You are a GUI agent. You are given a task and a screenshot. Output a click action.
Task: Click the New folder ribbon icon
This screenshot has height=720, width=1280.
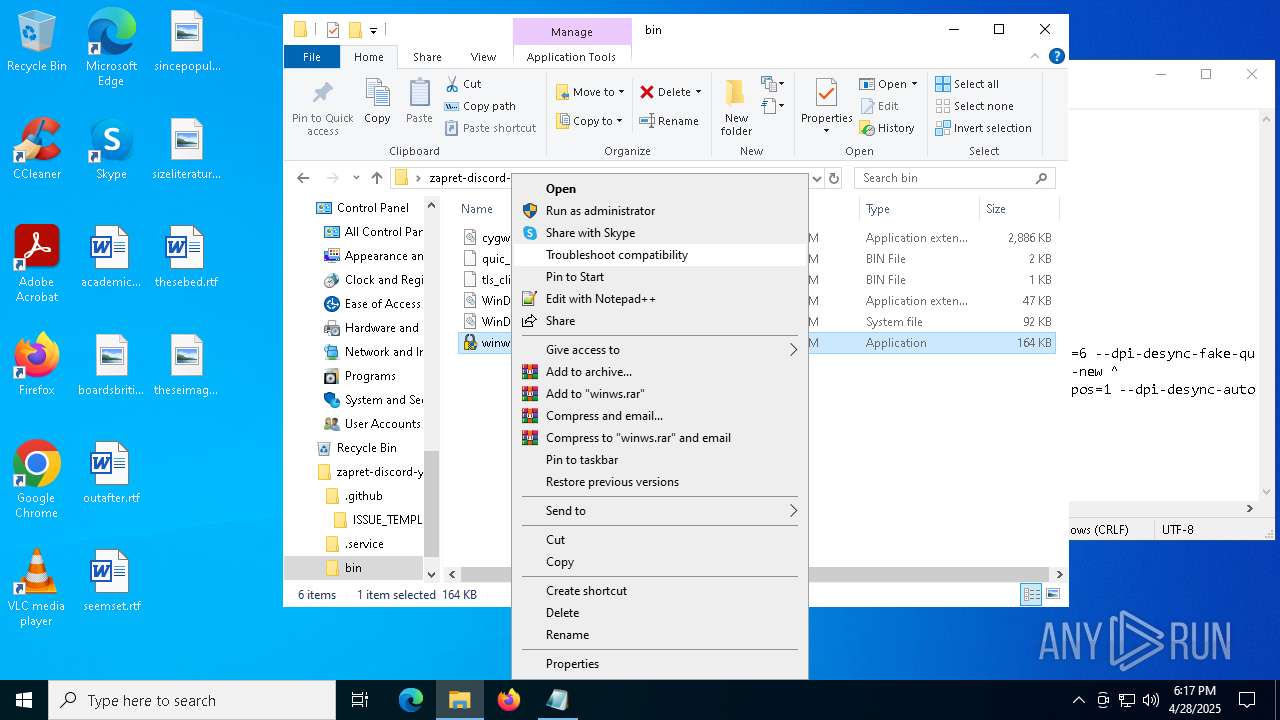pyautogui.click(x=736, y=107)
